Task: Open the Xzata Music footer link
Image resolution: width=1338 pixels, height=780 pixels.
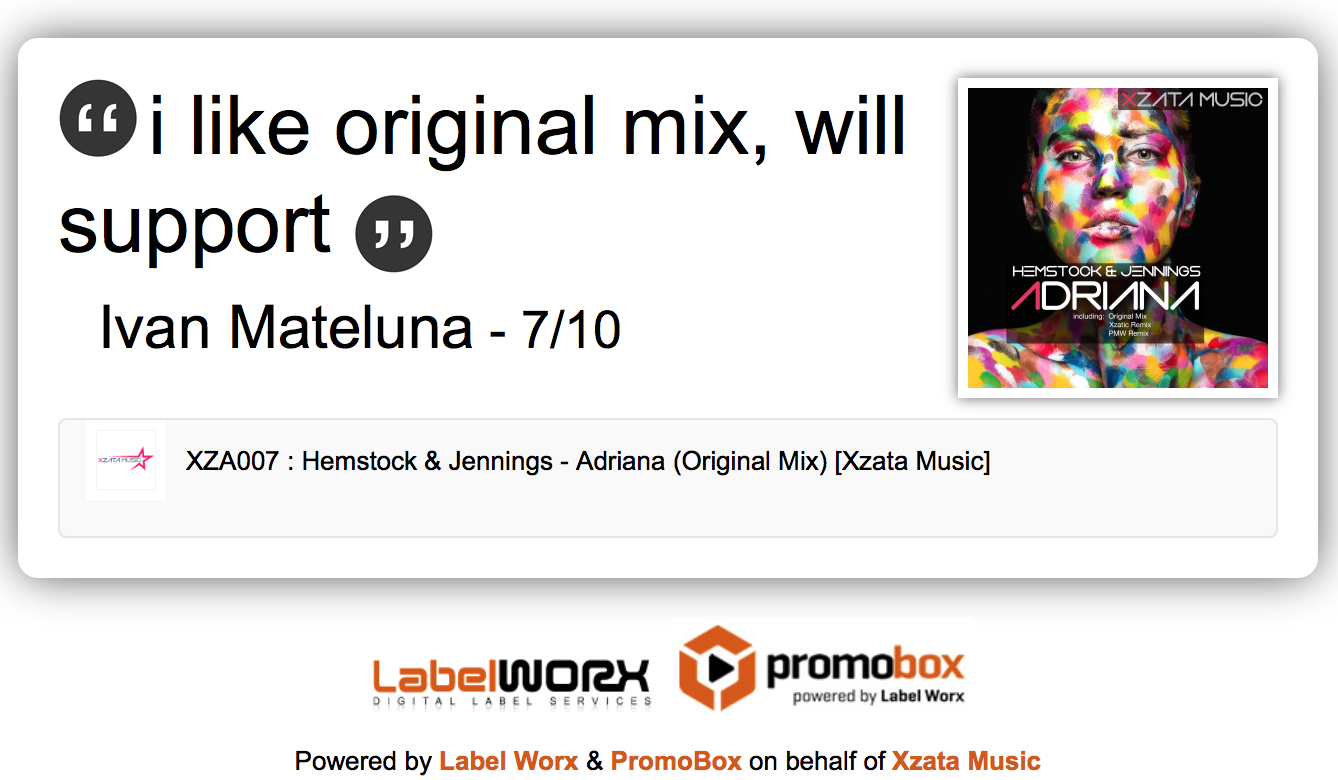Action: (966, 762)
